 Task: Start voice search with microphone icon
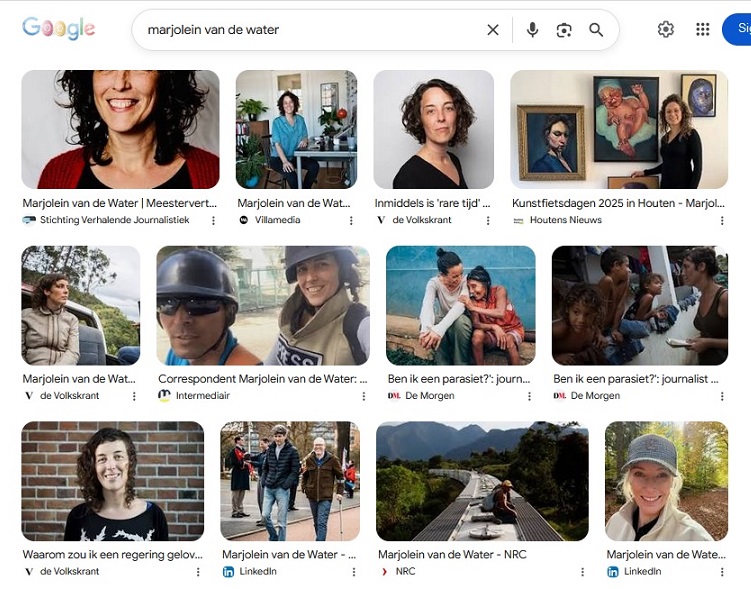point(532,30)
